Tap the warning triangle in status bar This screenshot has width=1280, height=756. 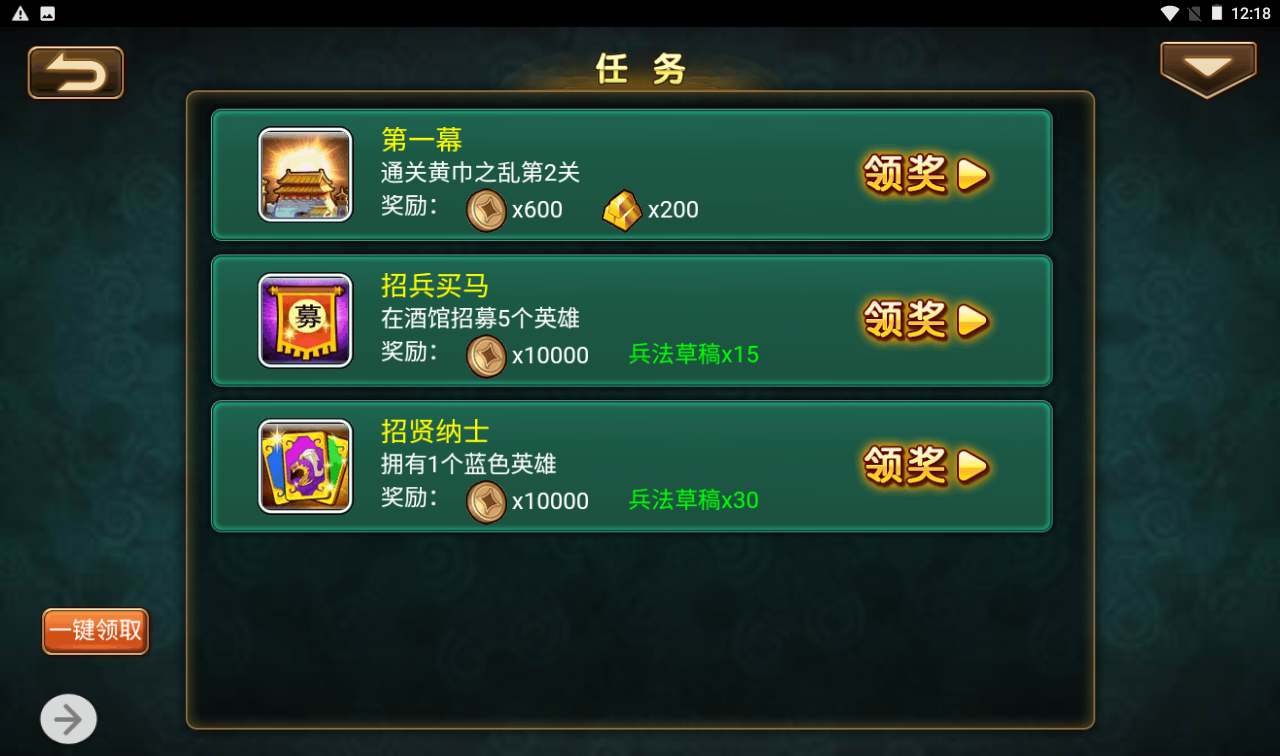point(20,14)
